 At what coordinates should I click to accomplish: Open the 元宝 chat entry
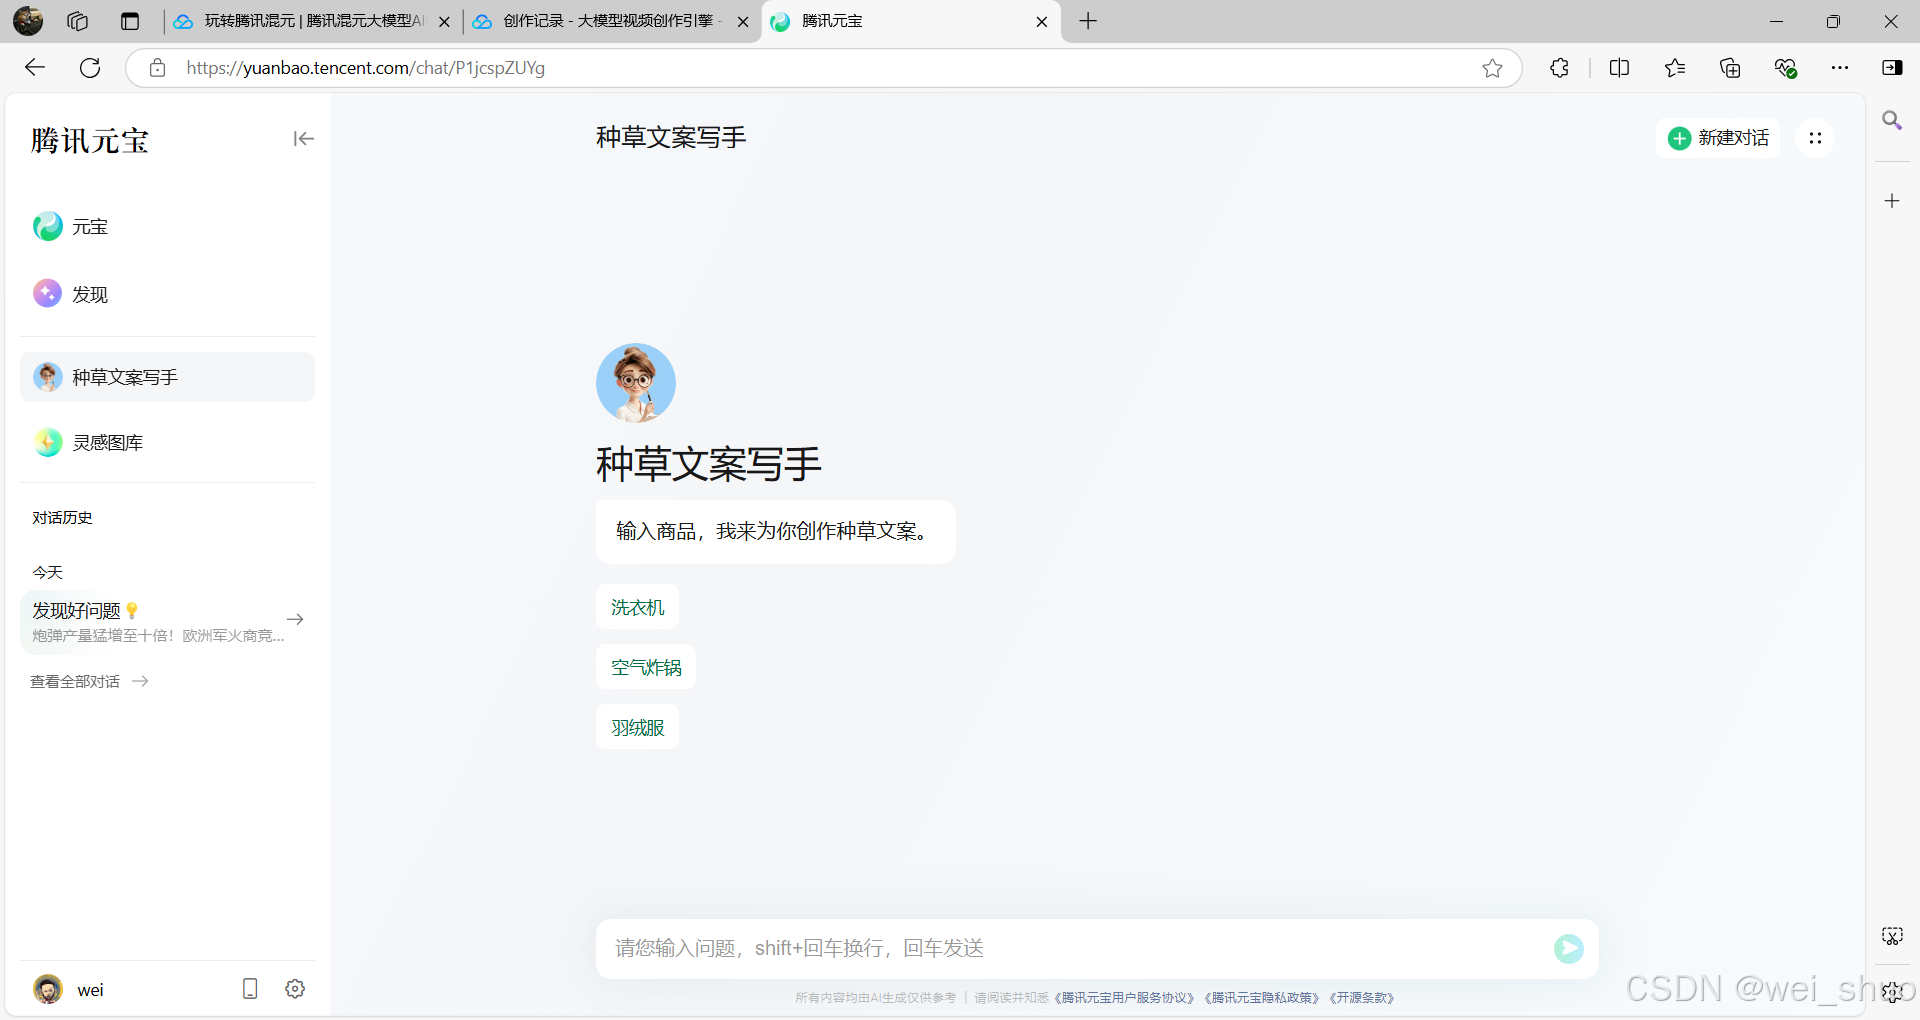pyautogui.click(x=167, y=227)
